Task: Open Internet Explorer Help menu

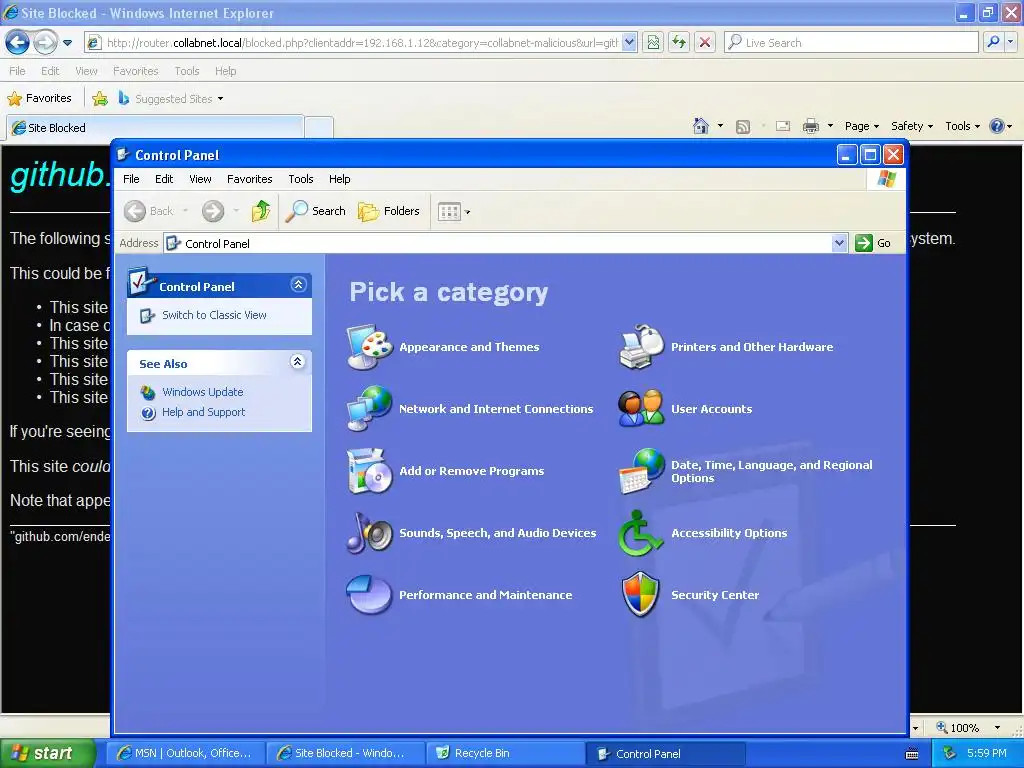Action: pos(225,71)
